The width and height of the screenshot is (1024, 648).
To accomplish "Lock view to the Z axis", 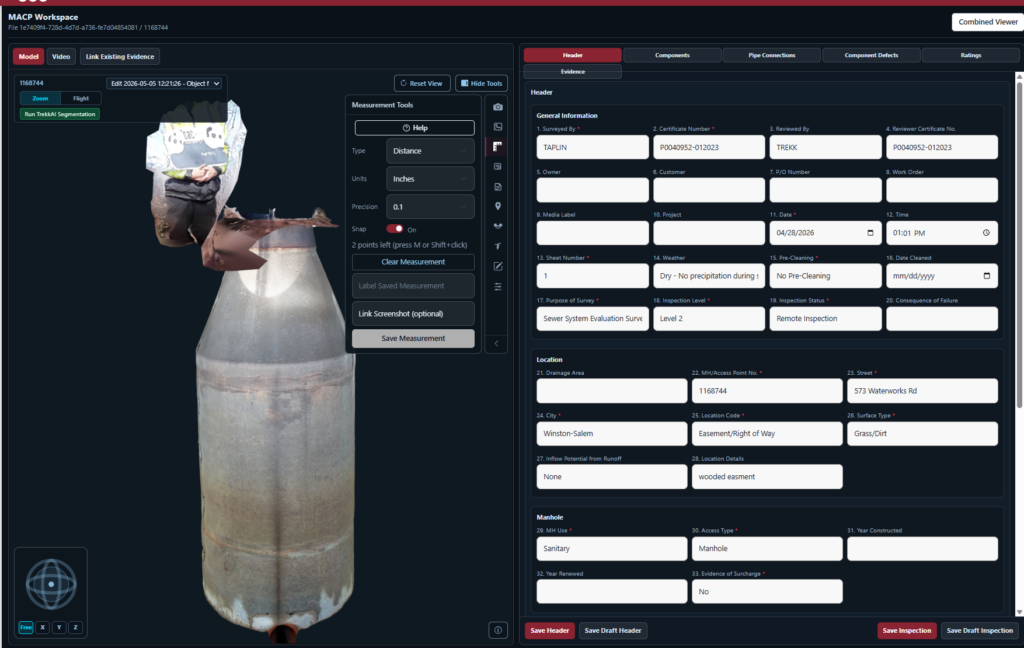I will (76, 627).
